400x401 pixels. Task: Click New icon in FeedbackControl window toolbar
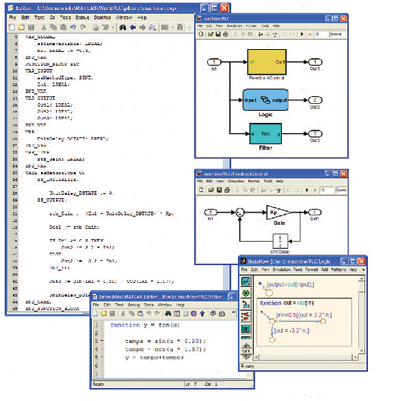[201, 190]
